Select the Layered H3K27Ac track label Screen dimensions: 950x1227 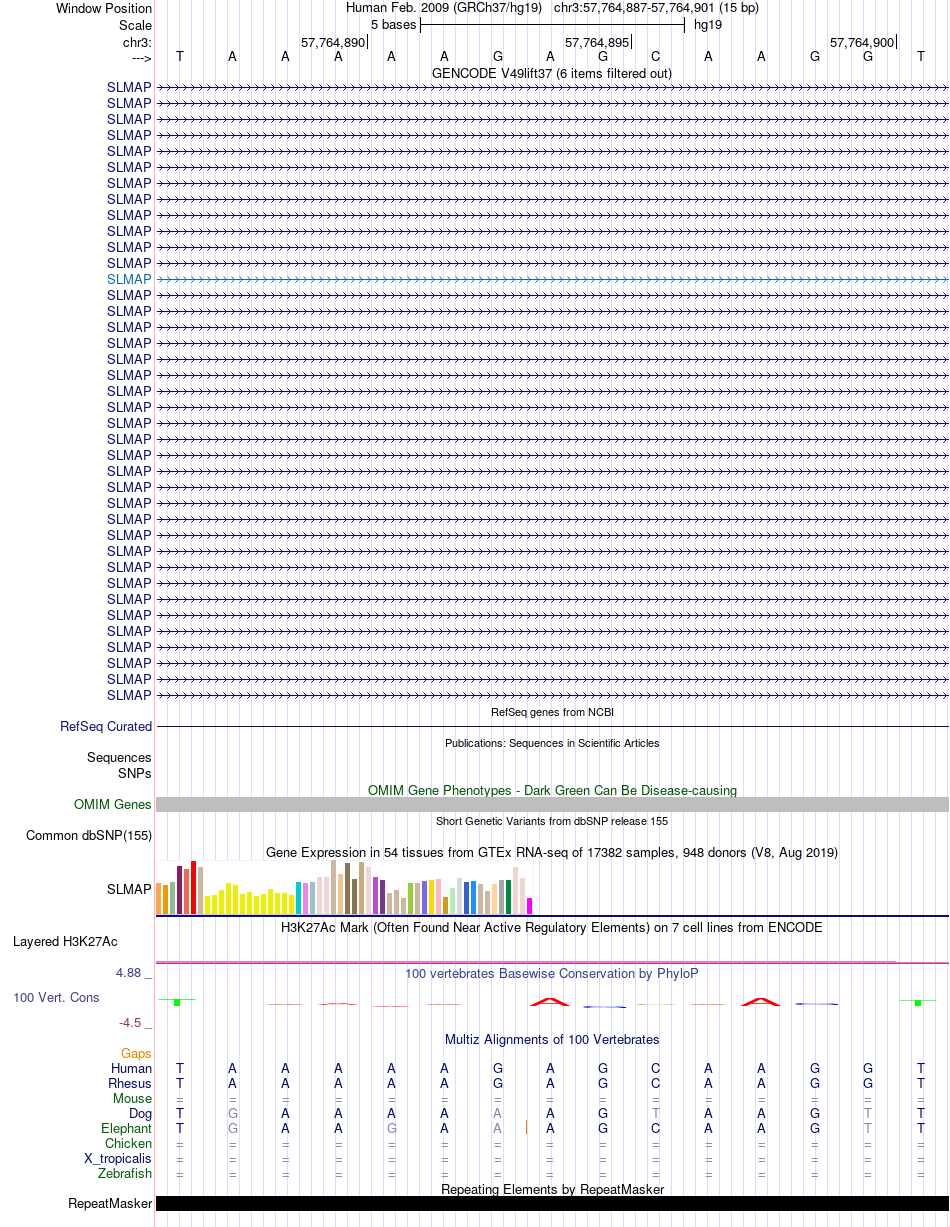pos(65,942)
